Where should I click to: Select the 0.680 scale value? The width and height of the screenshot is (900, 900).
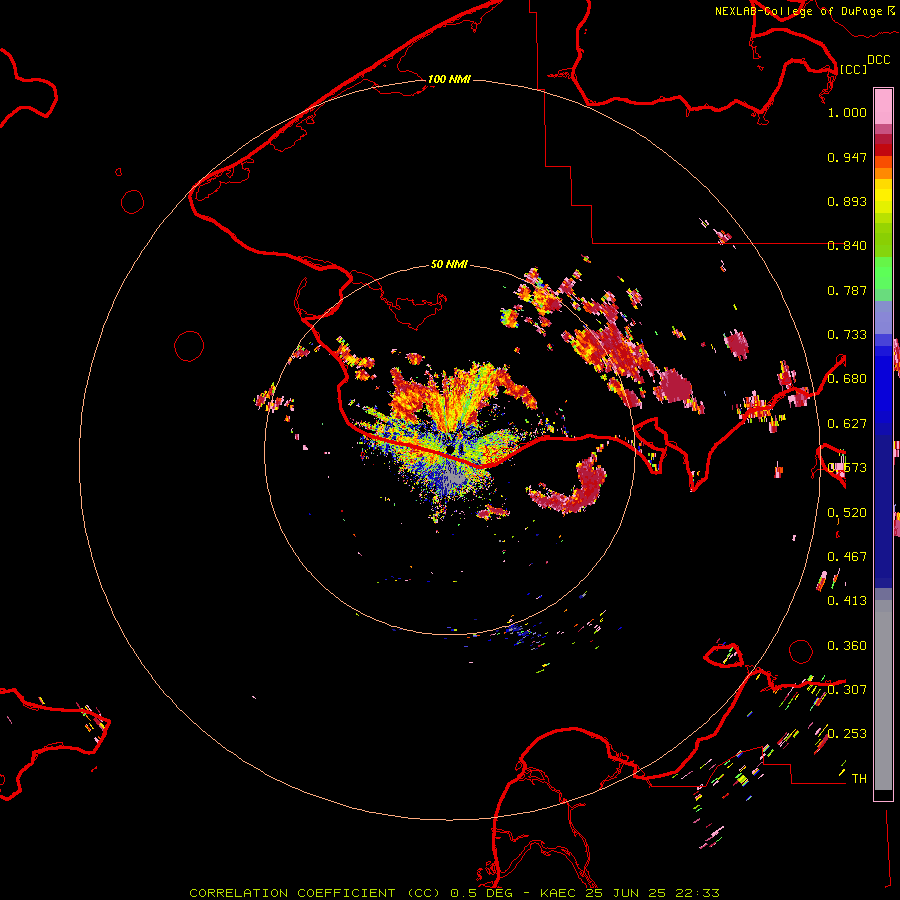pos(847,379)
